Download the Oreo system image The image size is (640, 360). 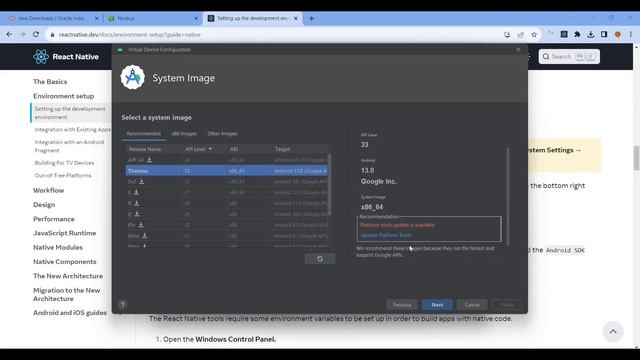(144, 236)
